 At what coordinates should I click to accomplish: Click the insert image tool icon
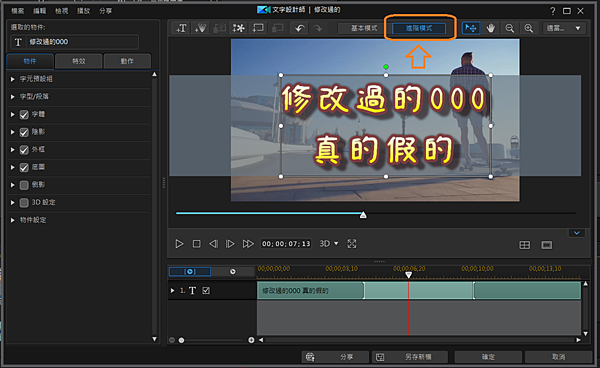click(x=219, y=28)
